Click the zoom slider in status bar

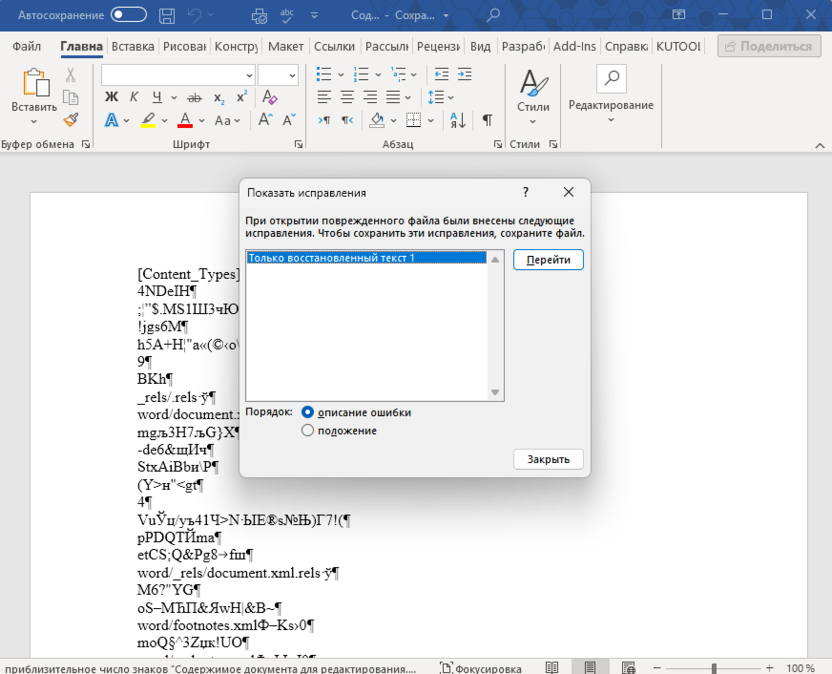(713, 667)
